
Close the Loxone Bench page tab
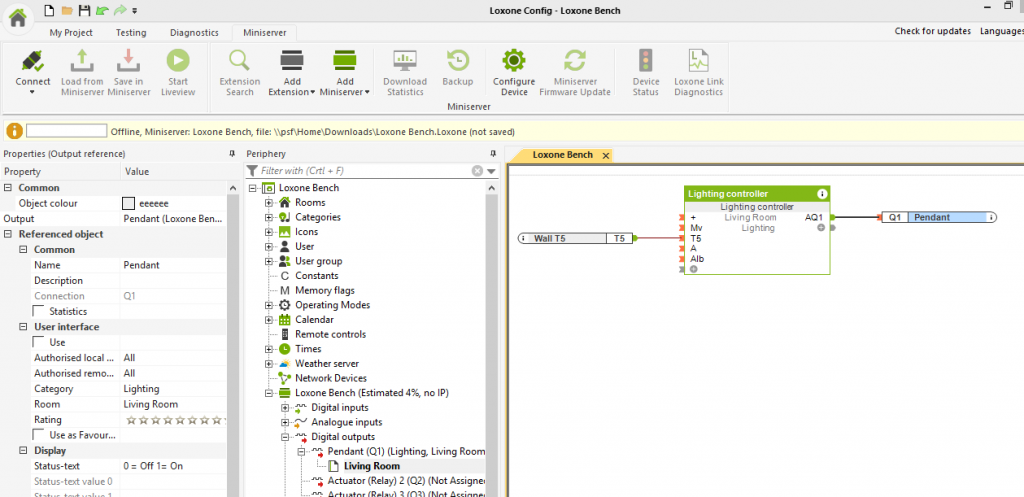coord(606,155)
